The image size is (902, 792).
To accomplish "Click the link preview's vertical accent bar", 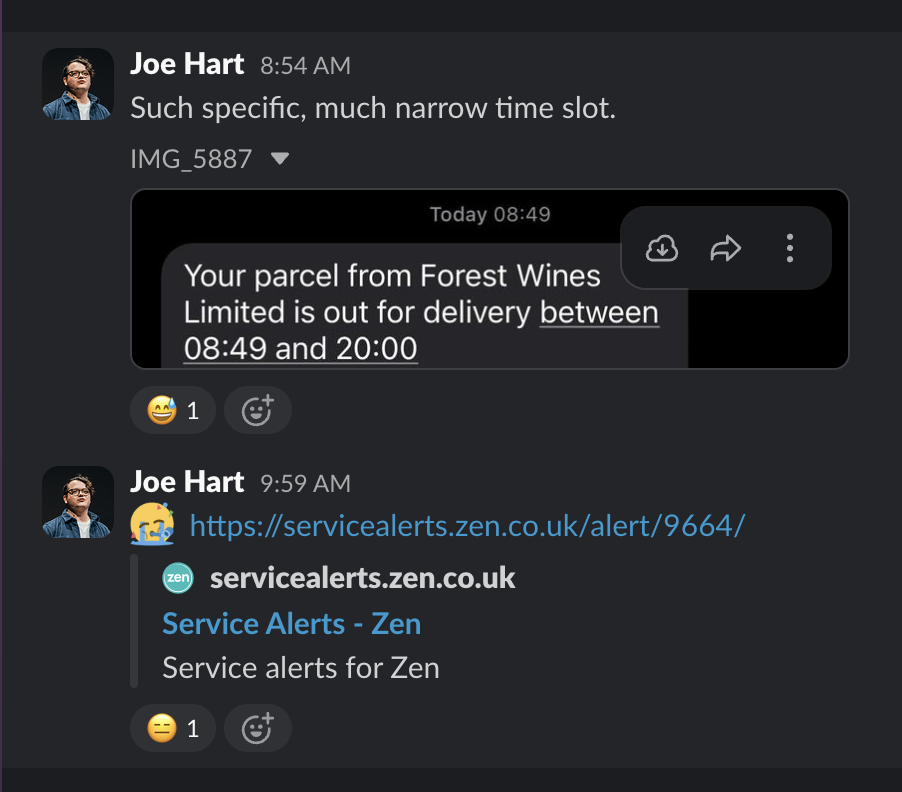I will click(133, 620).
